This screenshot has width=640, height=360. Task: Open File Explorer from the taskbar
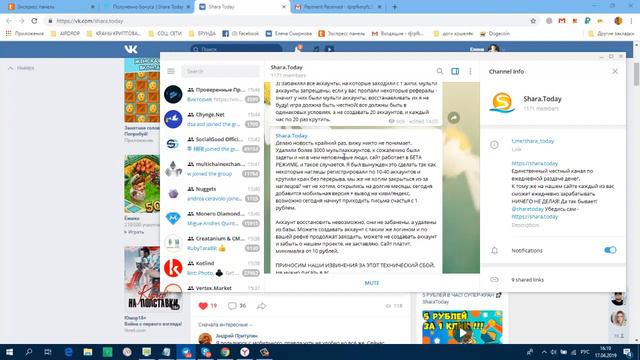pos(88,352)
